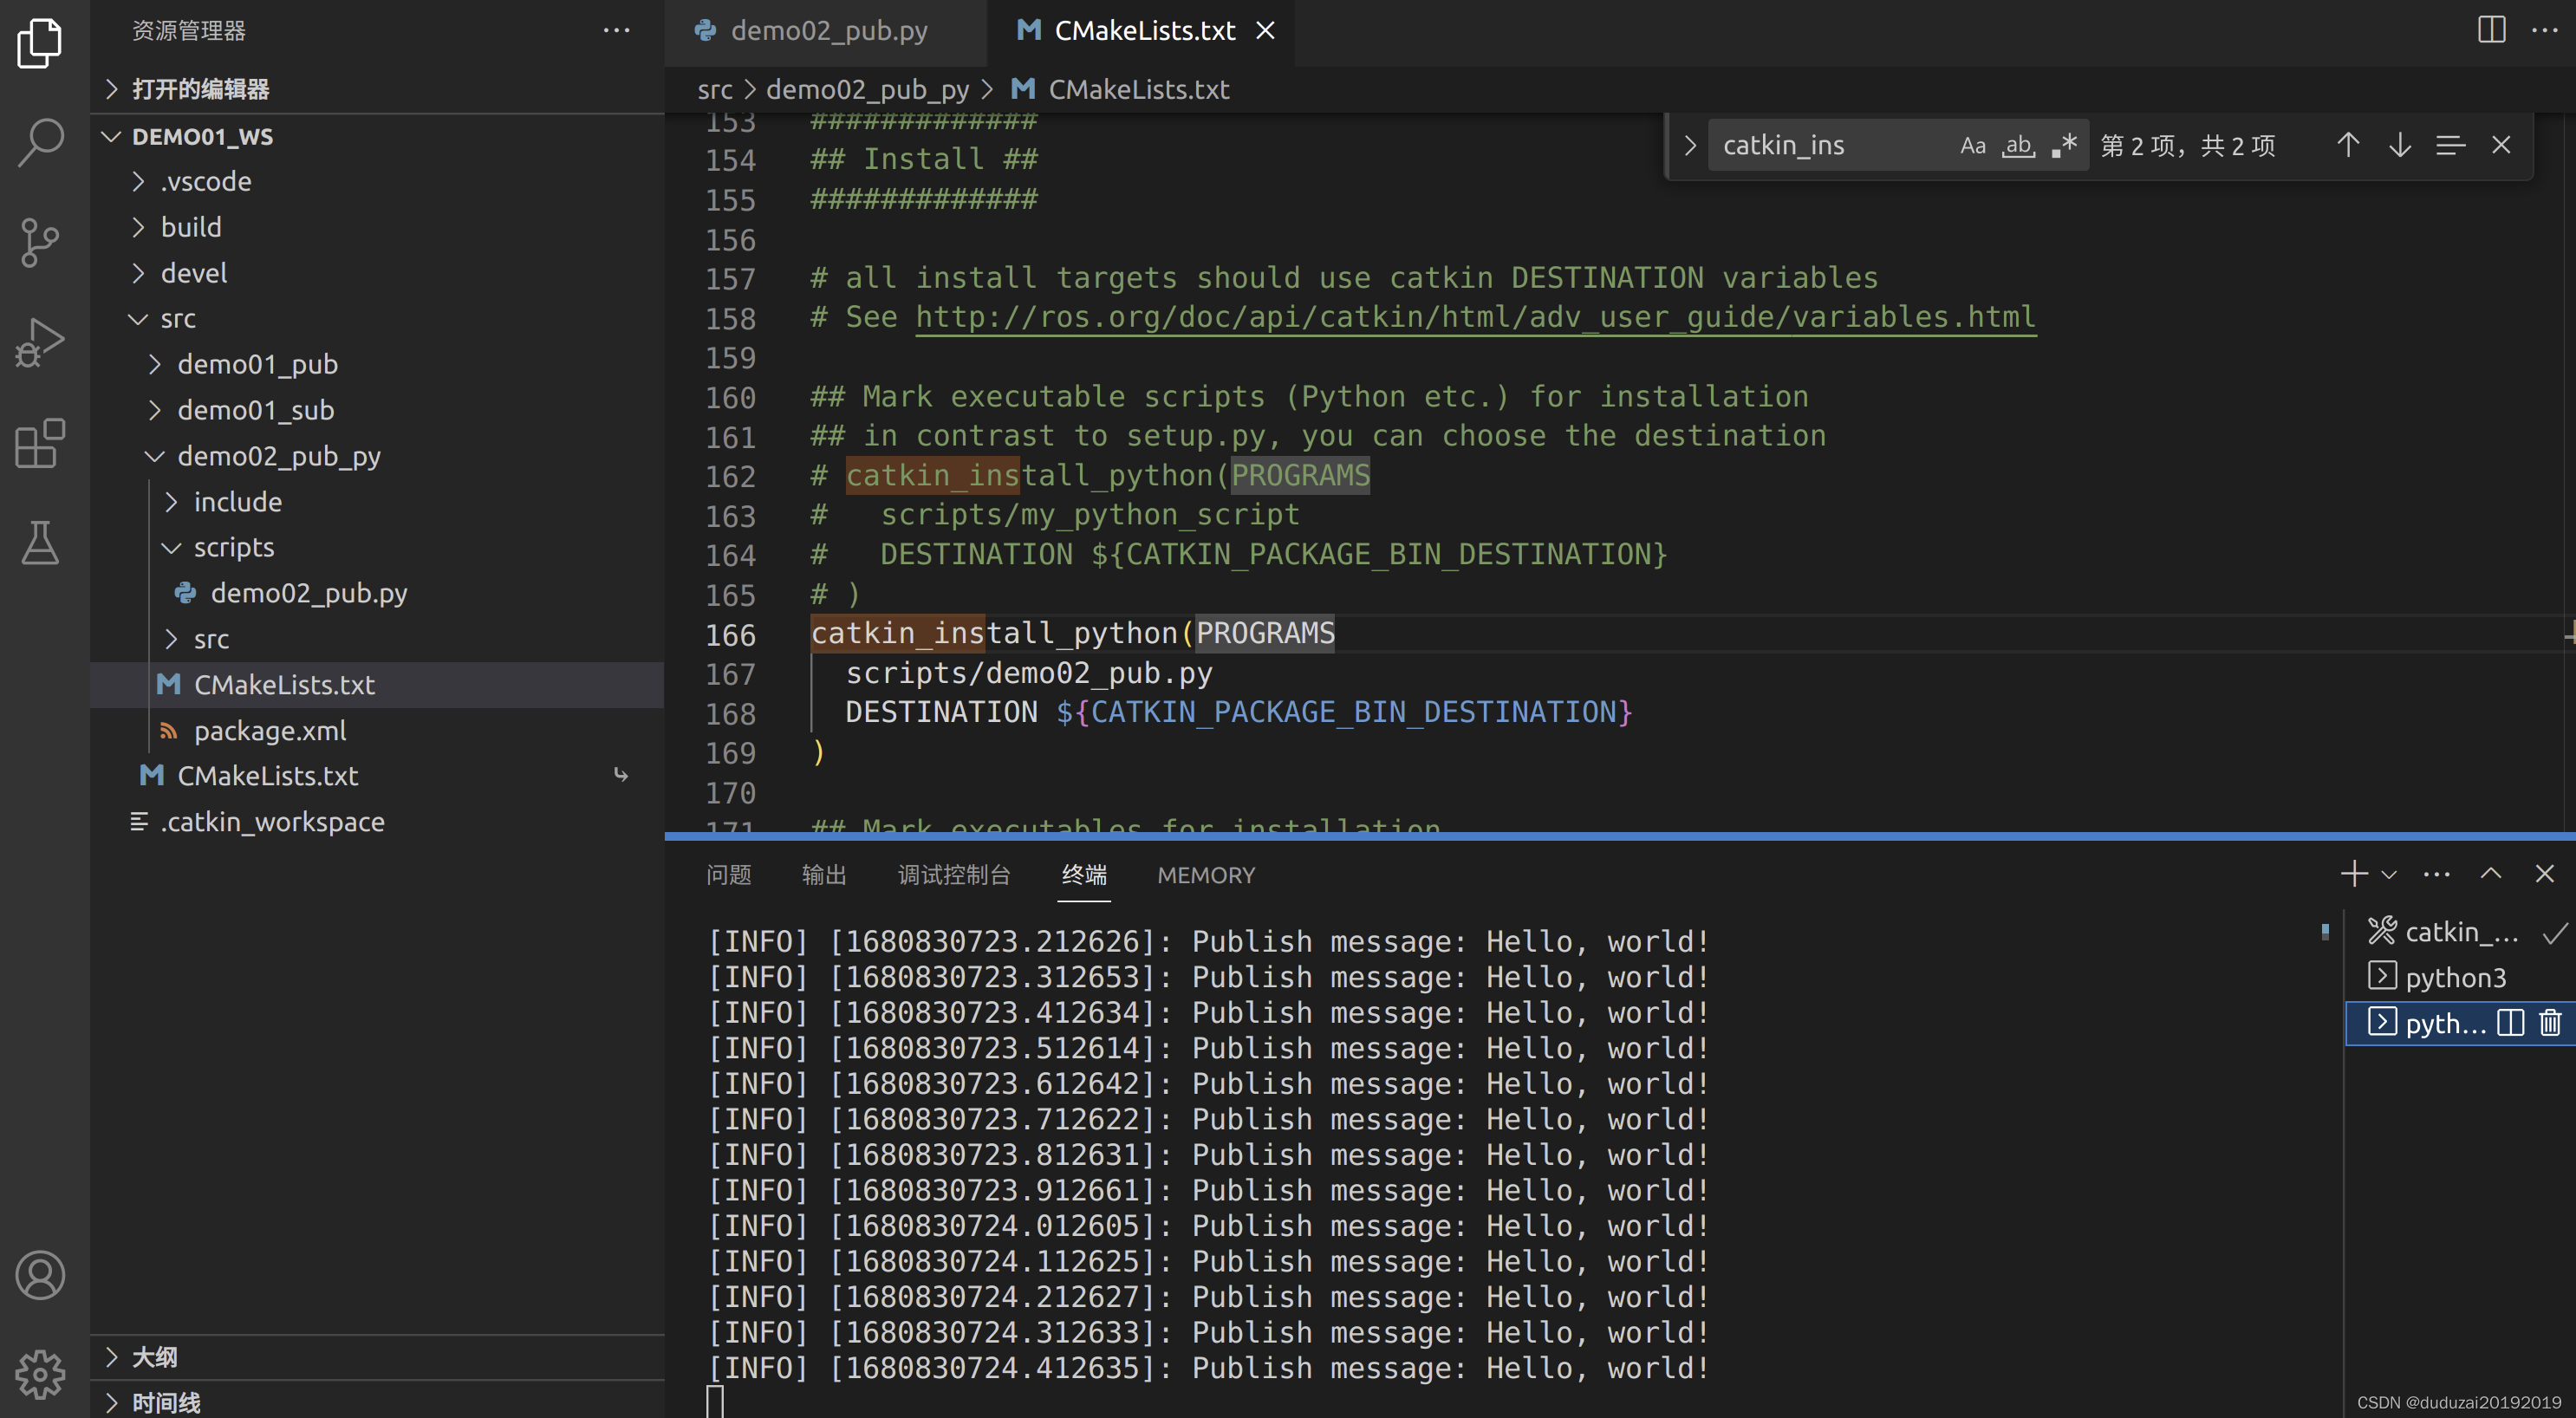Select the python3 terminal entry
The width and height of the screenshot is (2576, 1418).
[x=2460, y=977]
